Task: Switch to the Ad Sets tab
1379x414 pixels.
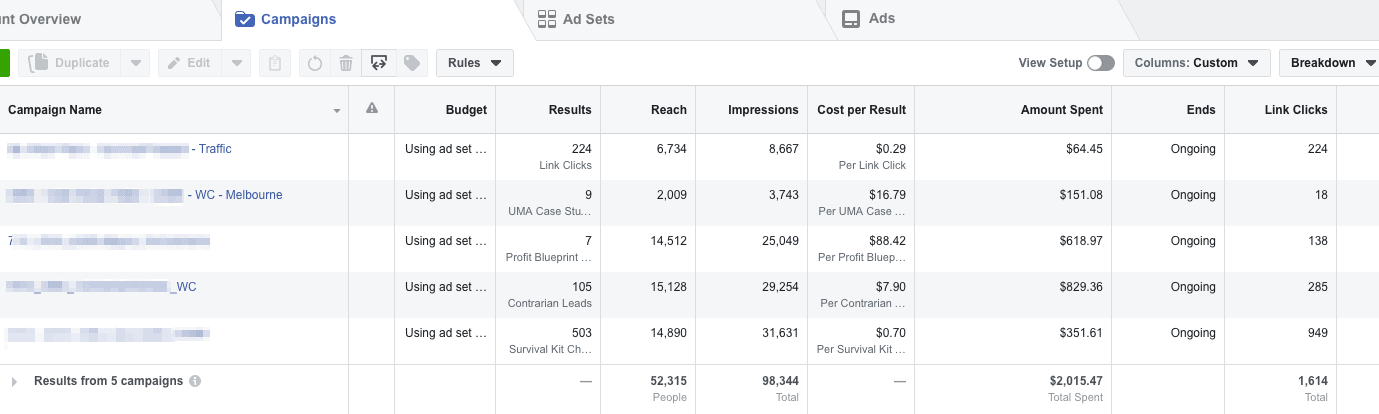Action: [x=576, y=19]
